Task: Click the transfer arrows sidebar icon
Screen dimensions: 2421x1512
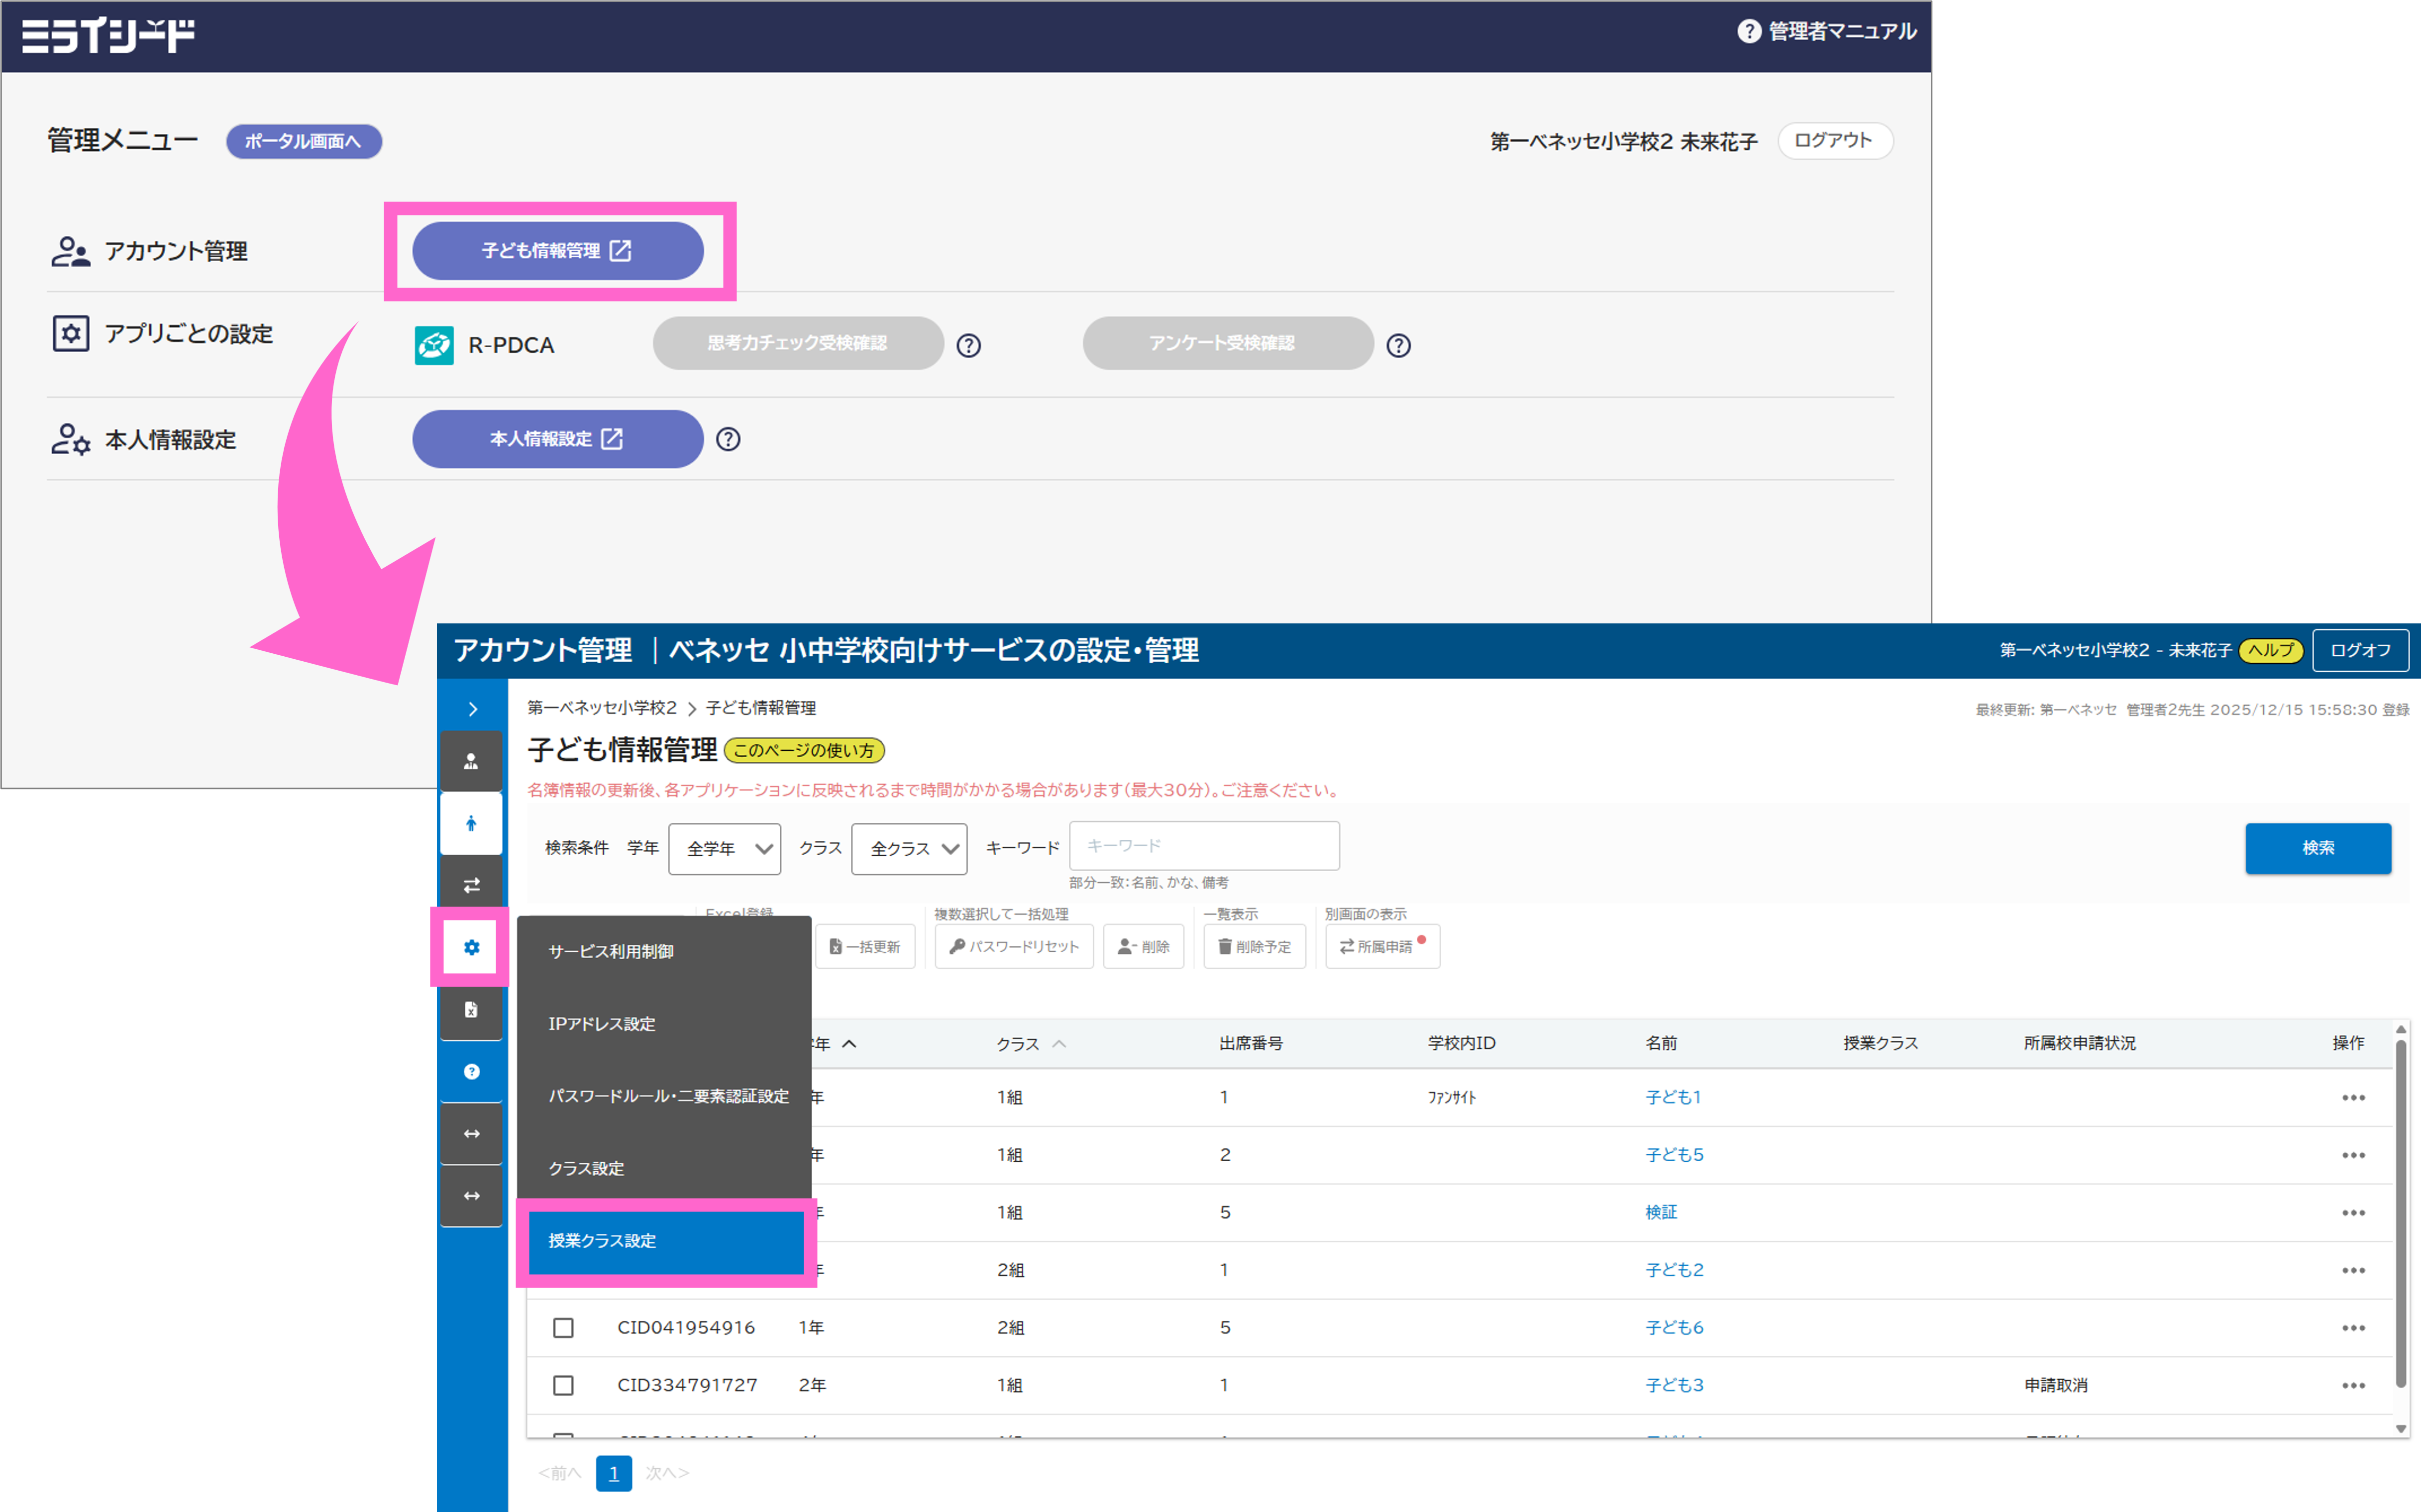Action: (471, 885)
